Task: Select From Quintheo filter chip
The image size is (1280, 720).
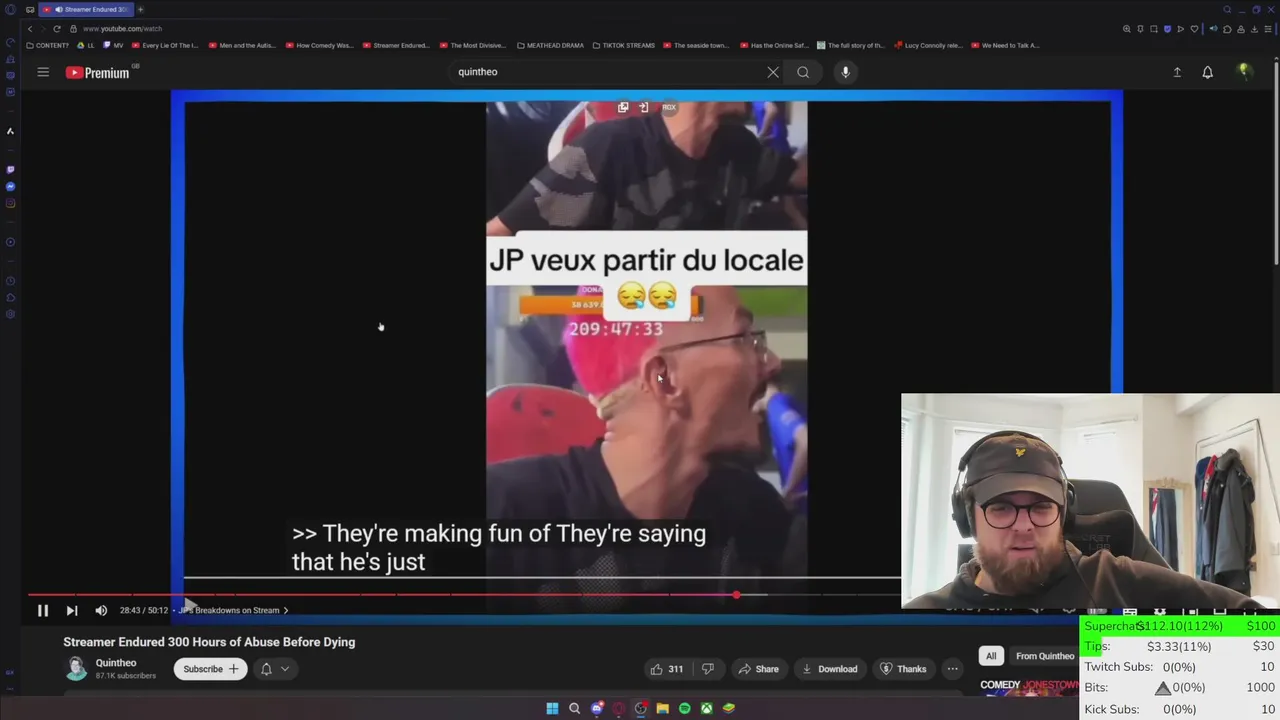Action: [1044, 656]
